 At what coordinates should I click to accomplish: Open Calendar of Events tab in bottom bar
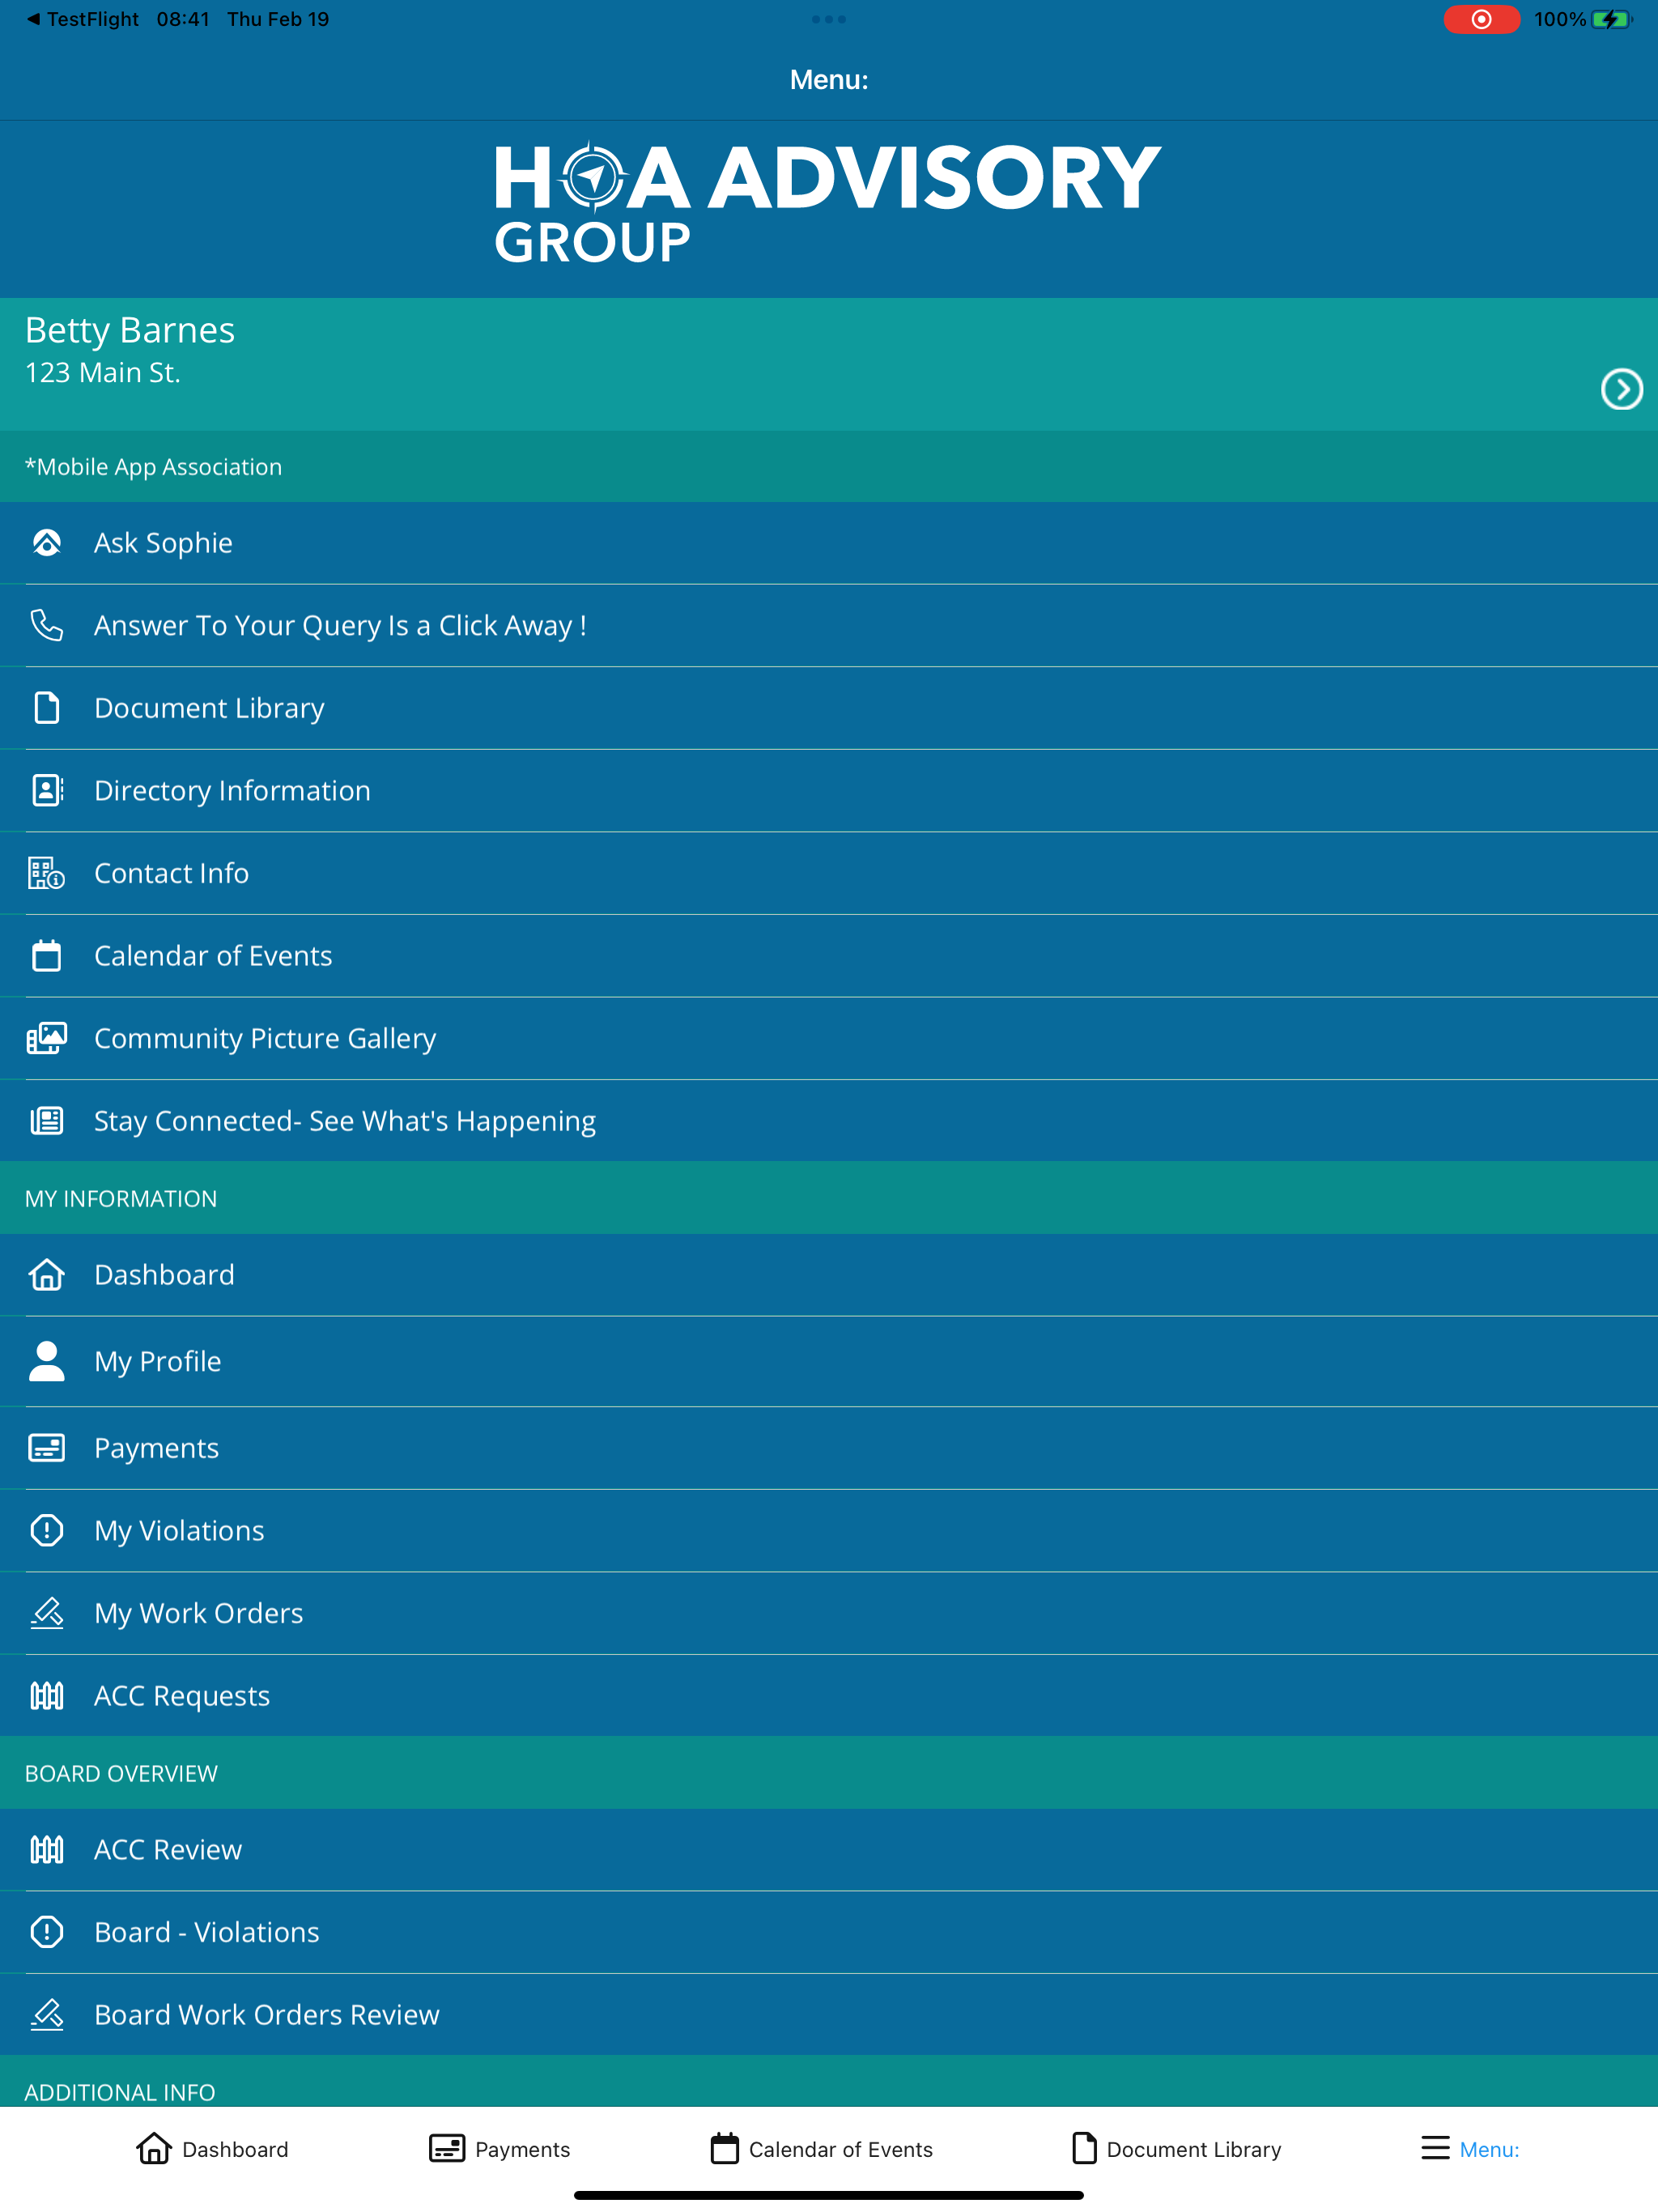(822, 2149)
